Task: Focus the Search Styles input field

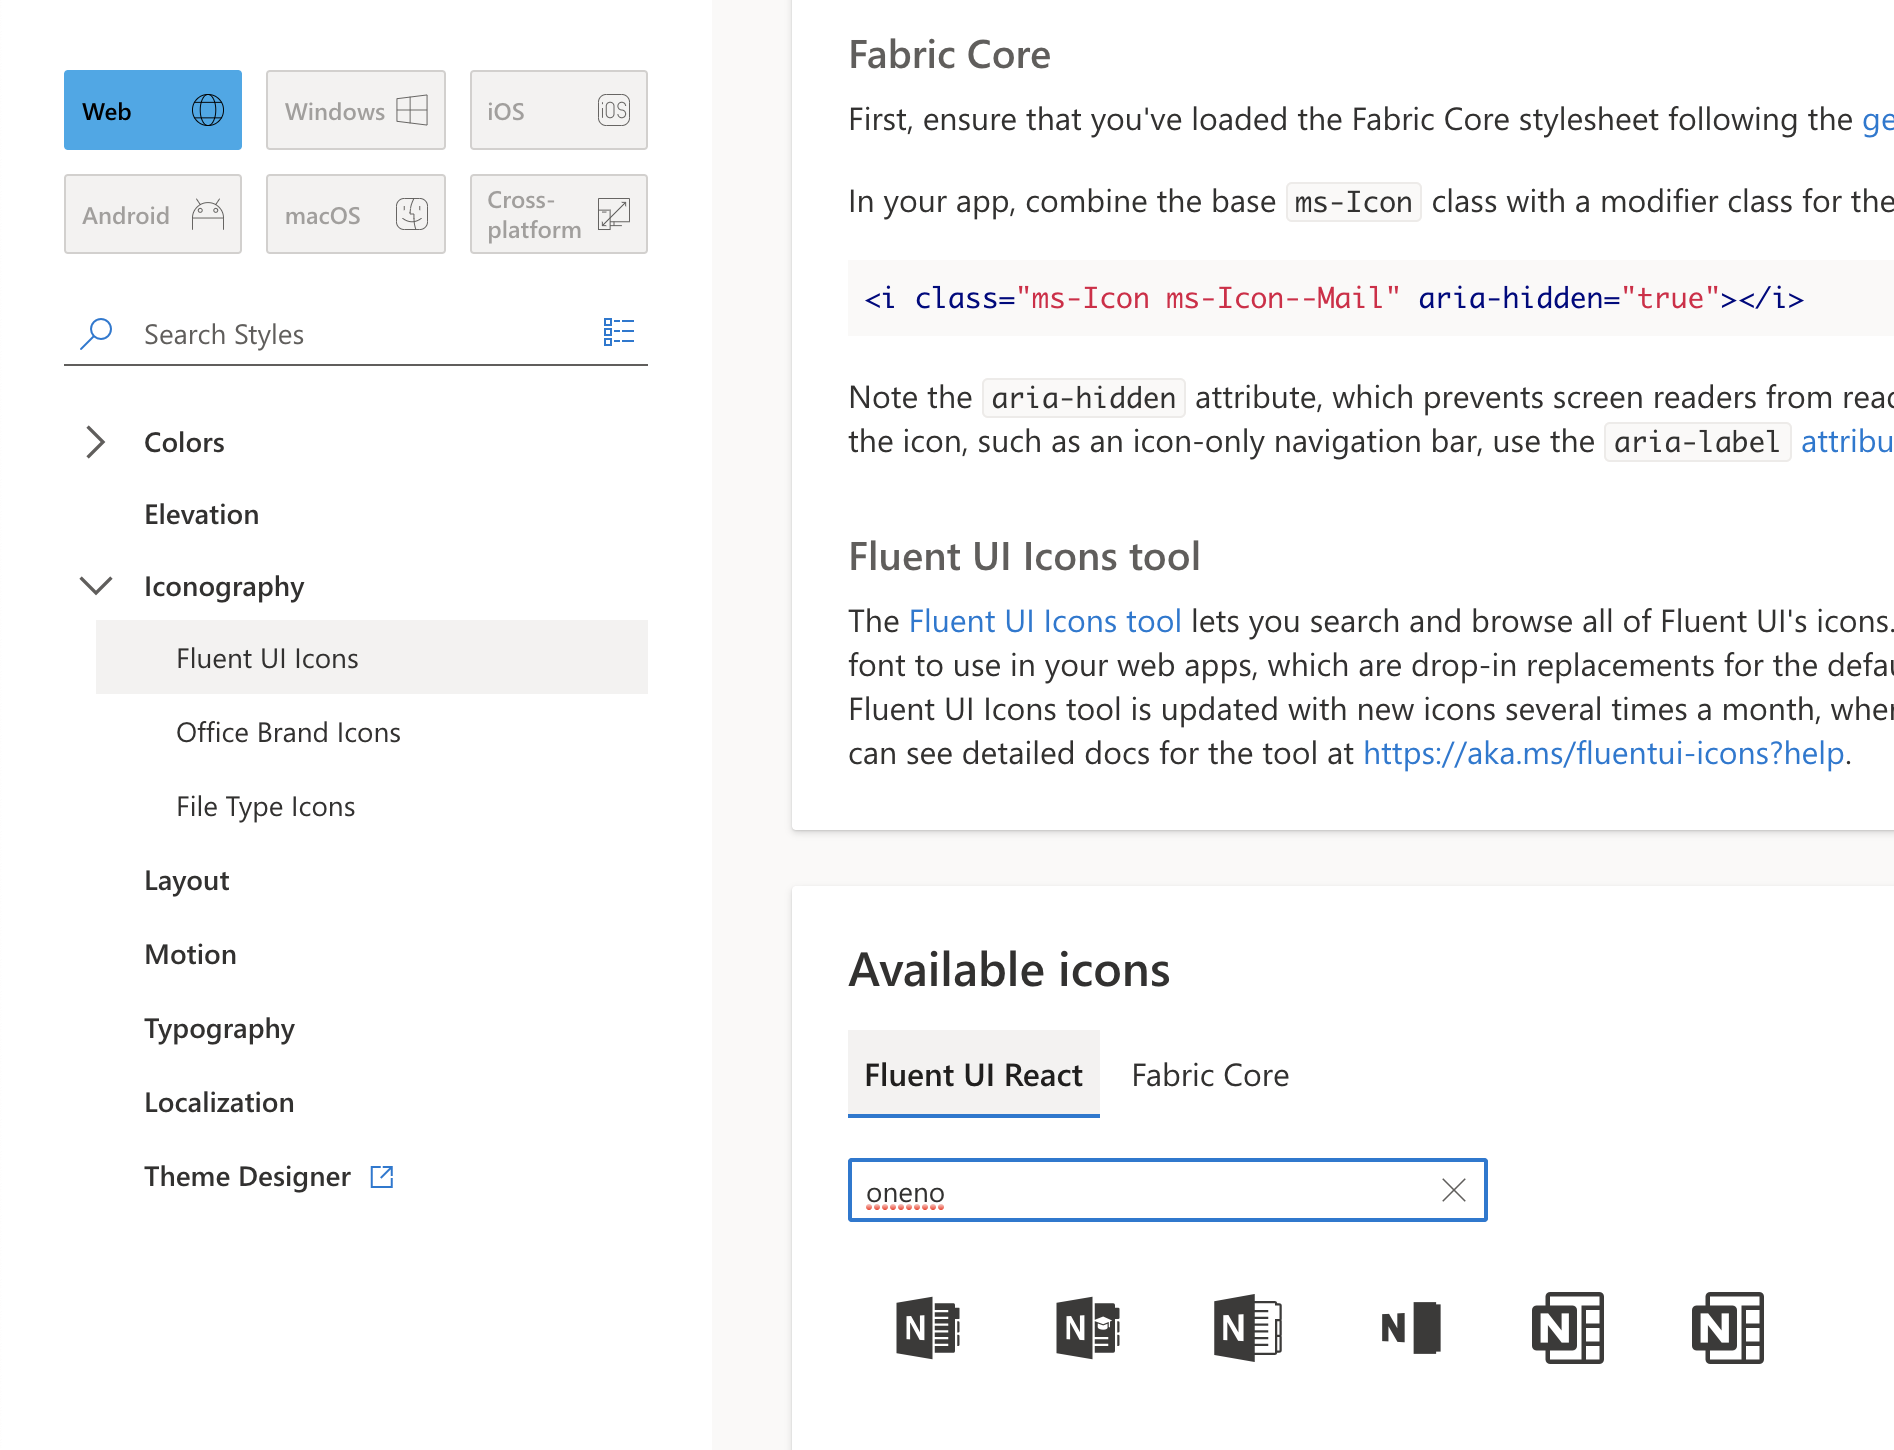Action: tap(356, 334)
